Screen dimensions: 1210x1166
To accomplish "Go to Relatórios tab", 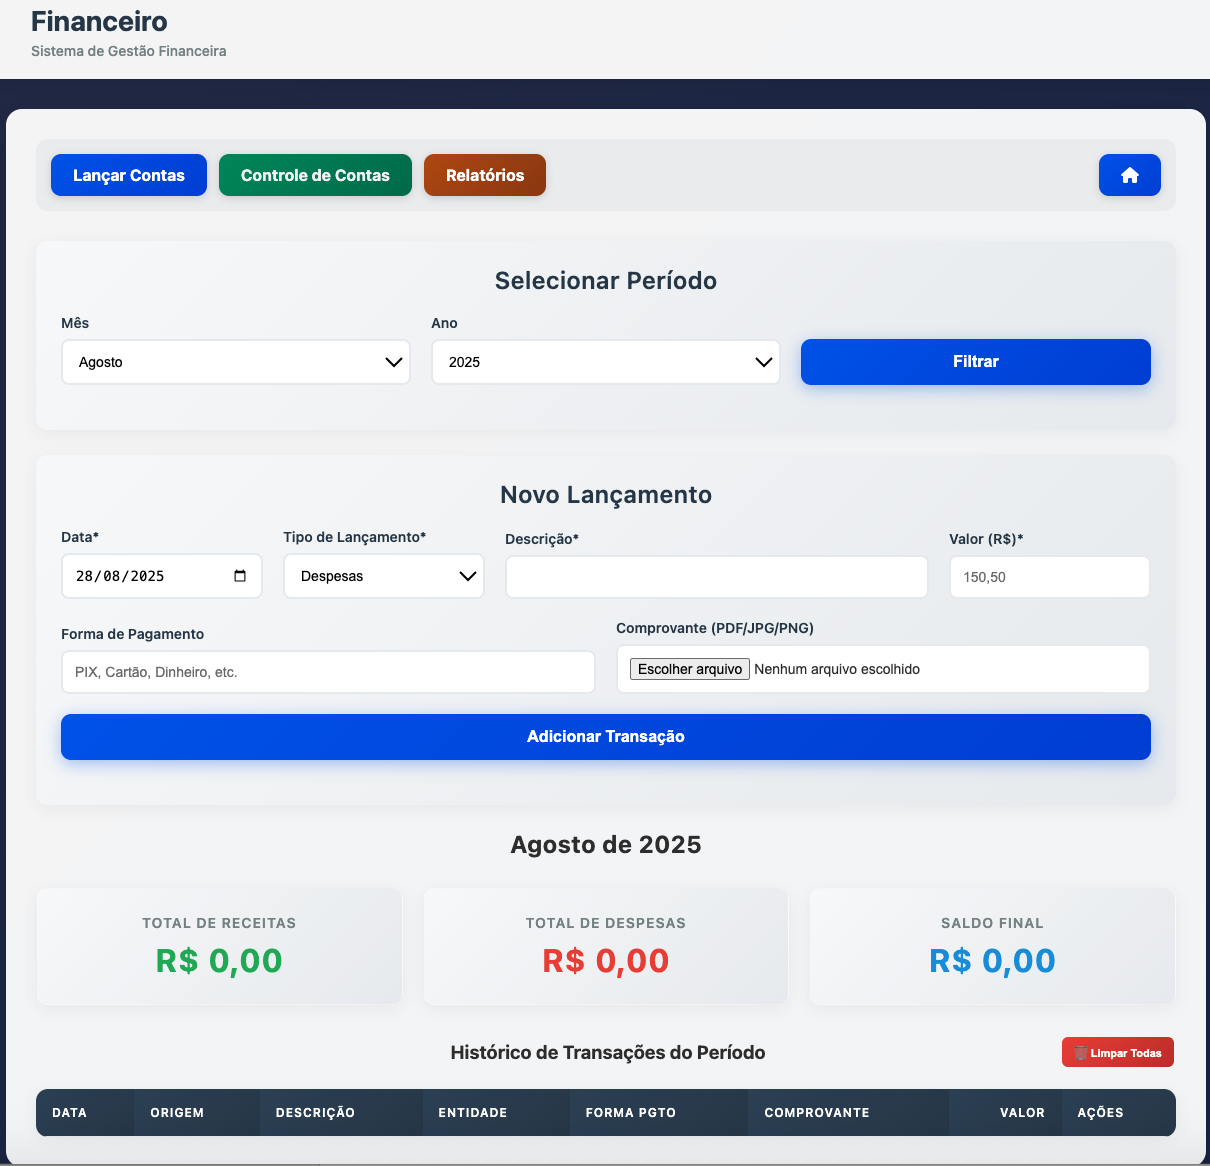I will coord(485,175).
